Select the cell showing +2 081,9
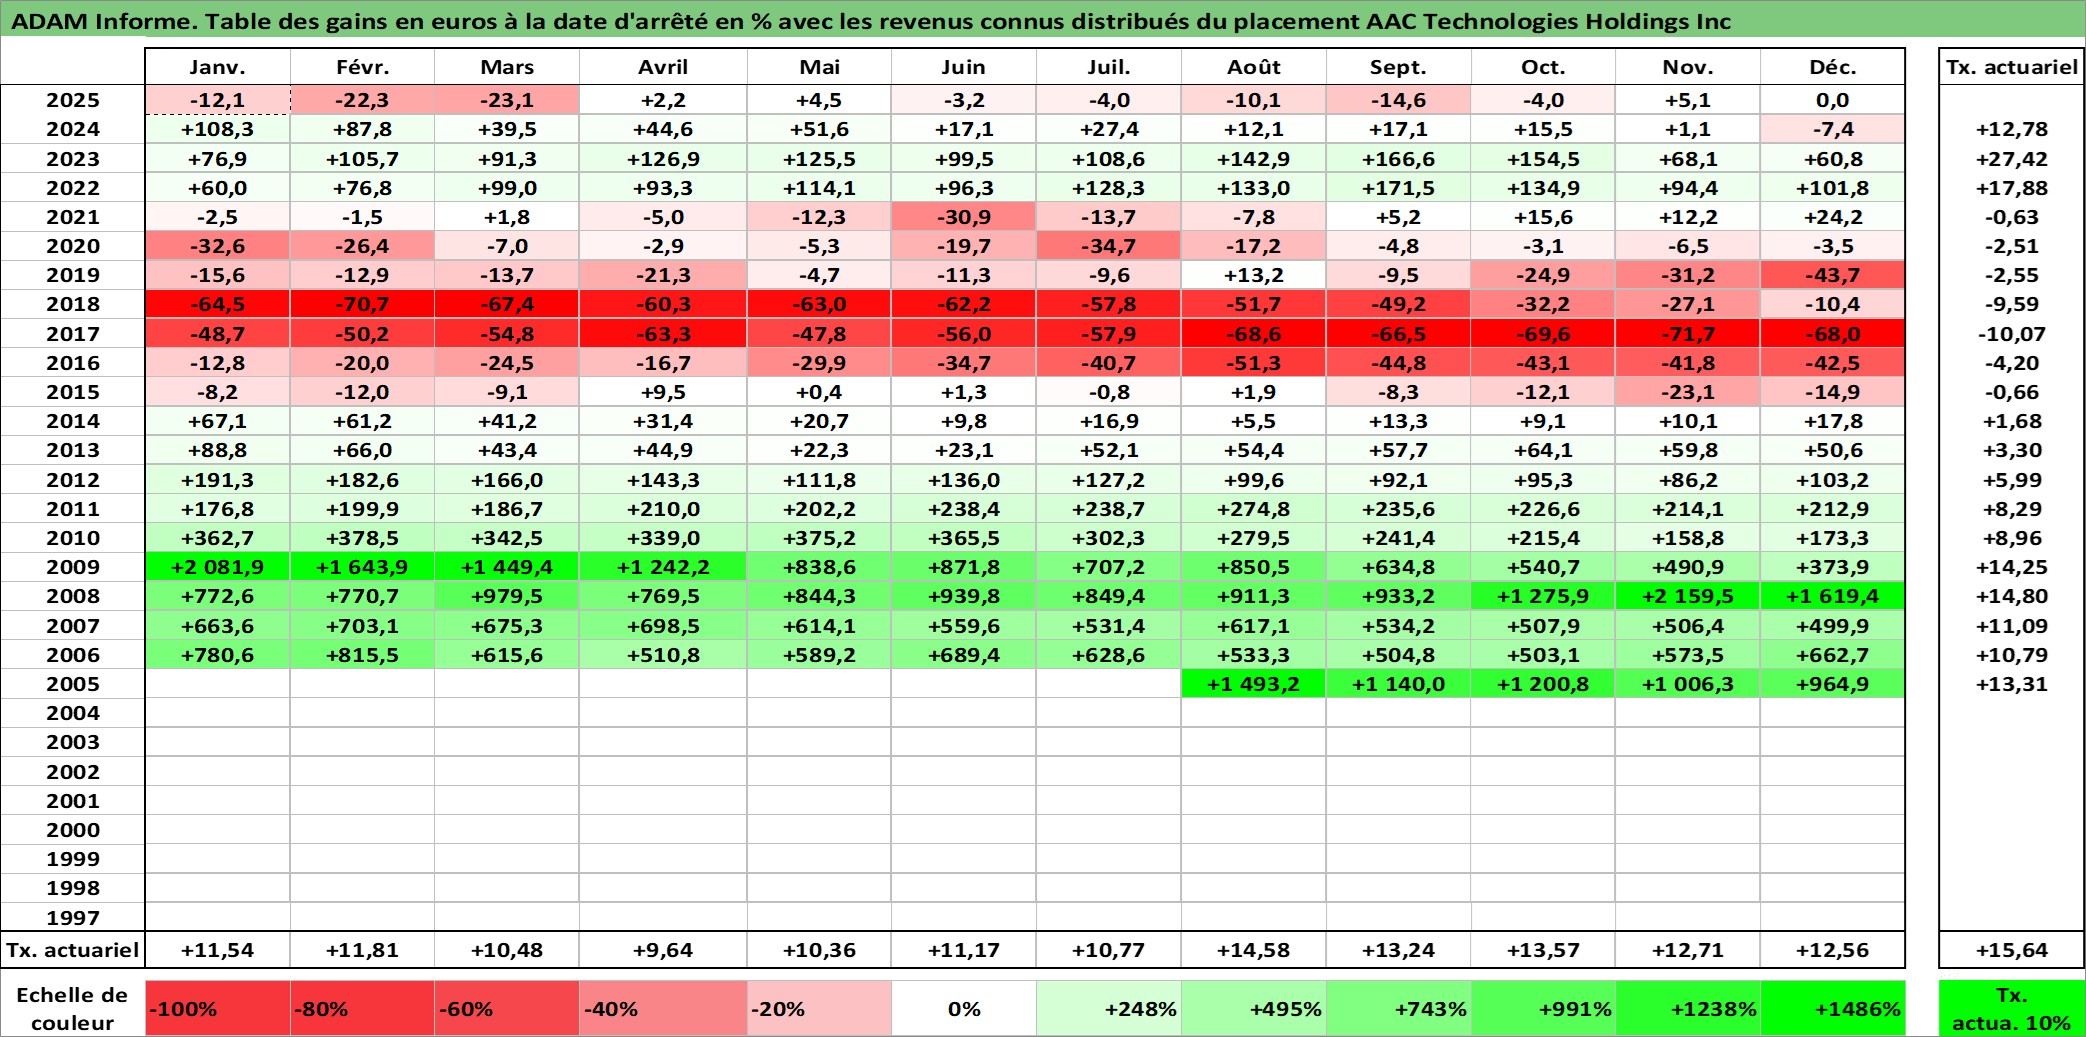This screenshot has width=2086, height=1037. coord(217,567)
